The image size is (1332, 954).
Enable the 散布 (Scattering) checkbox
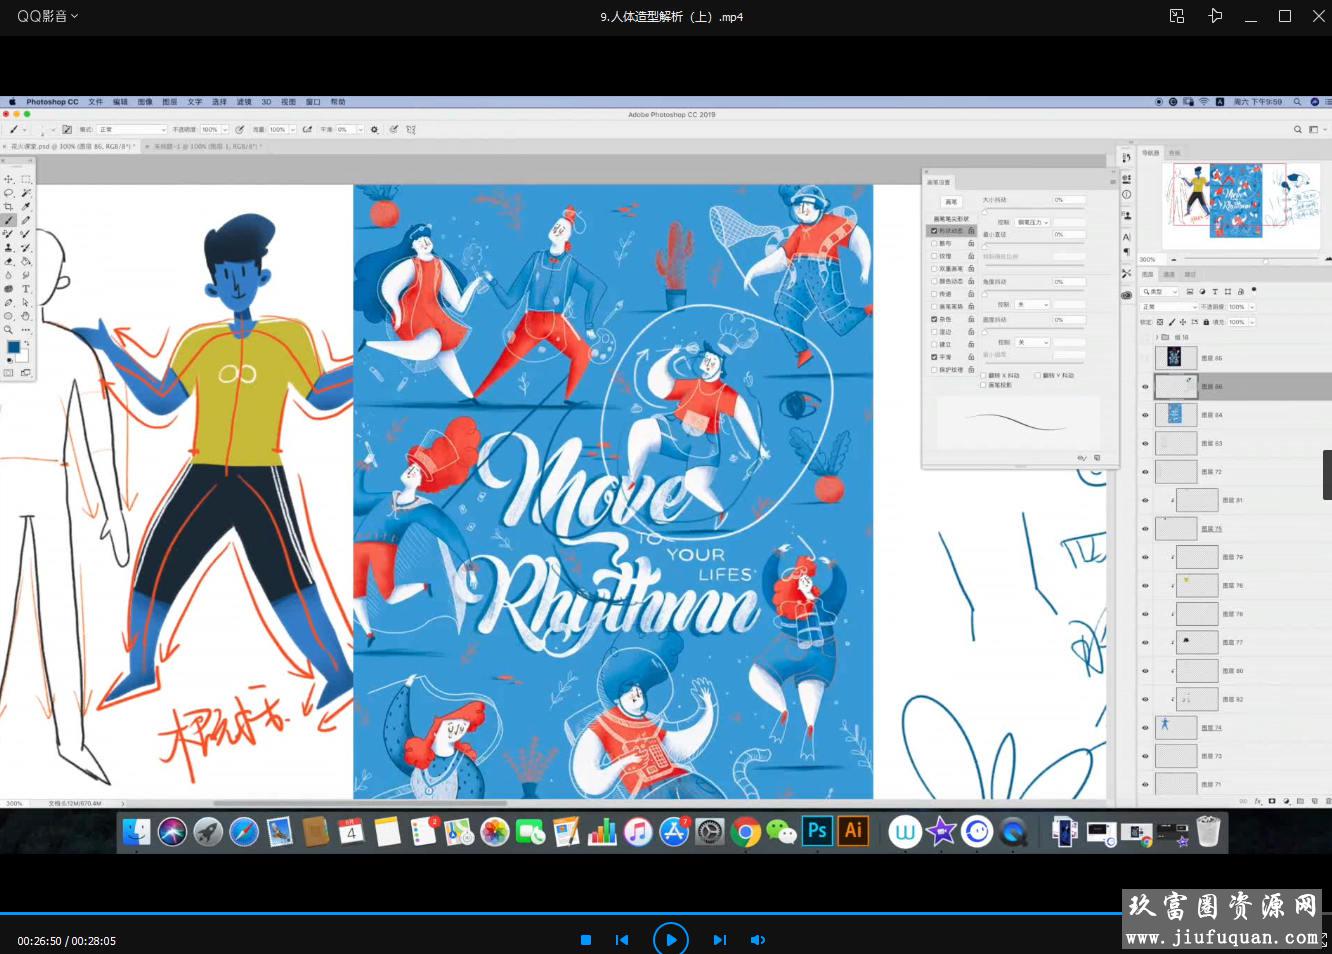tap(935, 243)
